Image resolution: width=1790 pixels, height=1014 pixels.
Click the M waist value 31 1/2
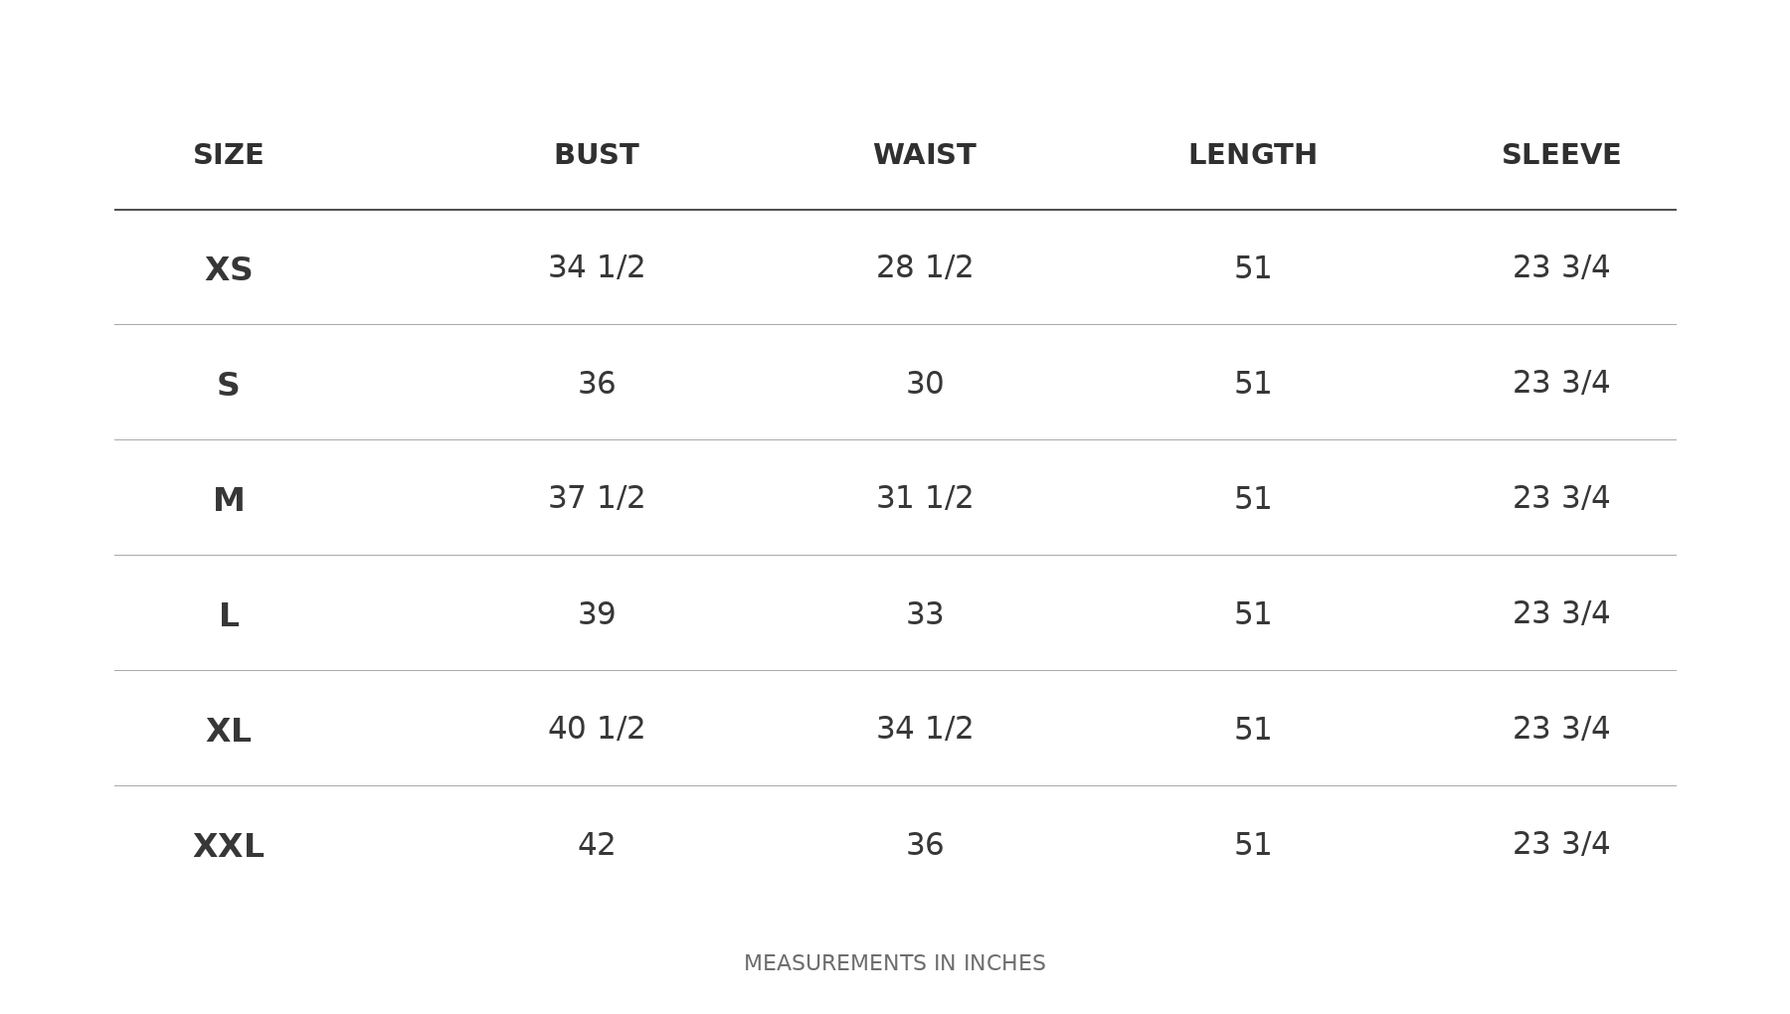point(924,497)
